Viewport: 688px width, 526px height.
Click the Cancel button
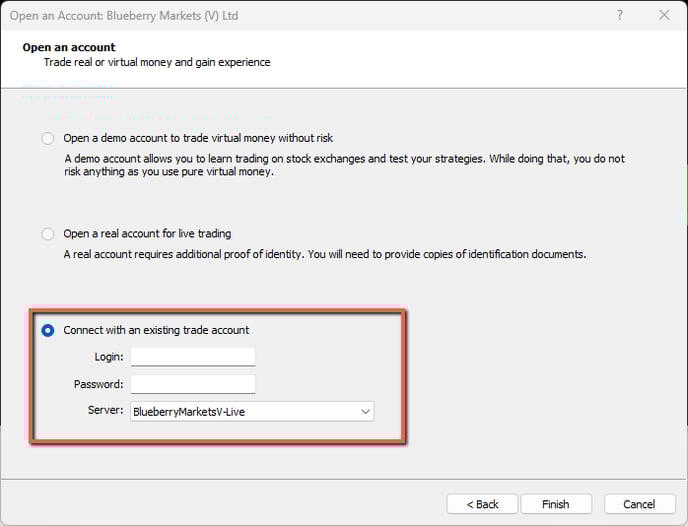(x=639, y=504)
